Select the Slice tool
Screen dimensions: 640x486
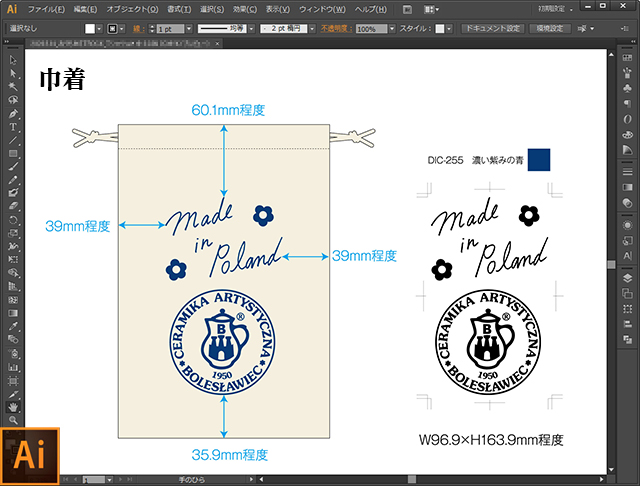click(13, 394)
